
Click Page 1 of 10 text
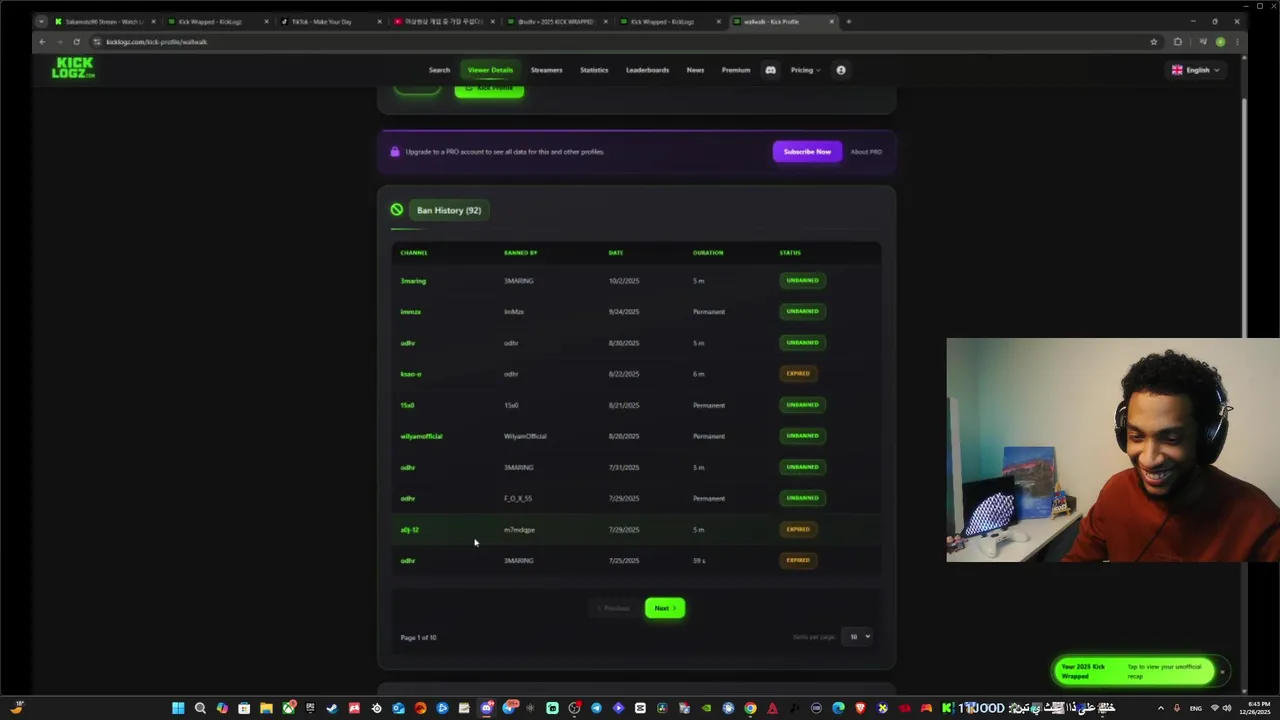pos(418,637)
